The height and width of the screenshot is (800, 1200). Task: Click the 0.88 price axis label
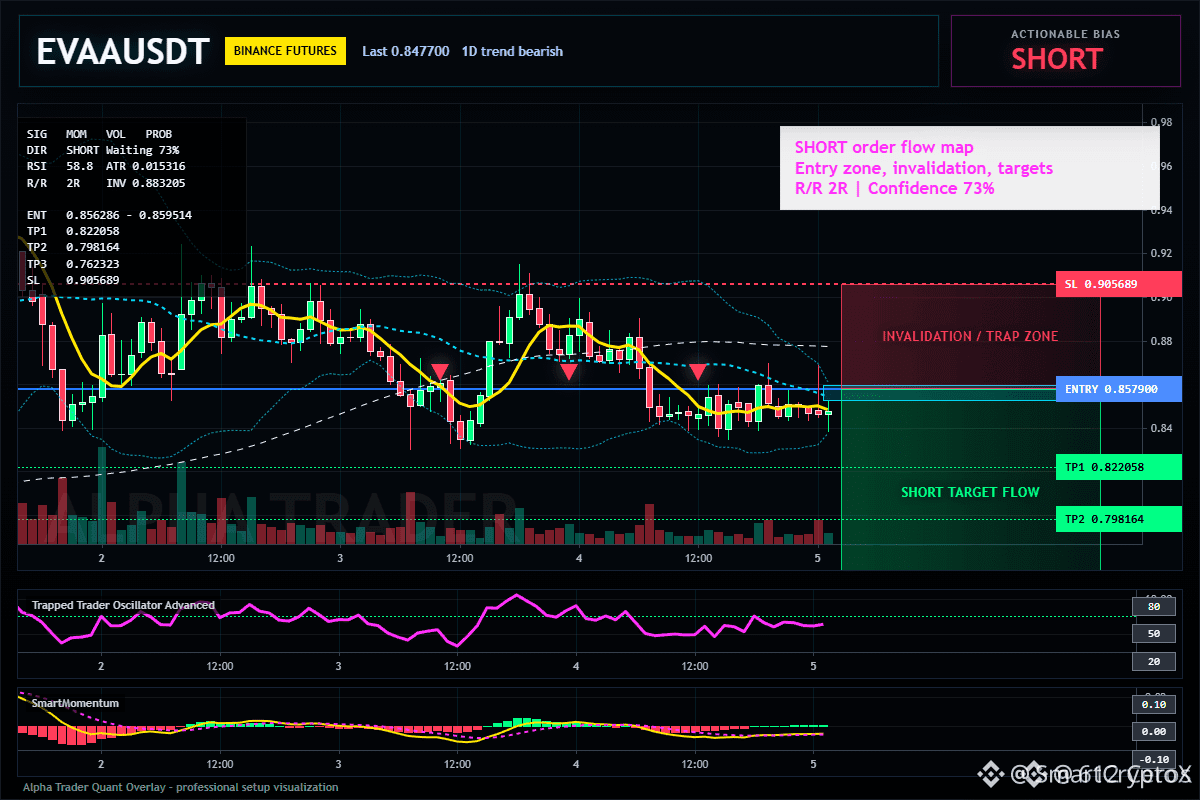[x=1160, y=341]
